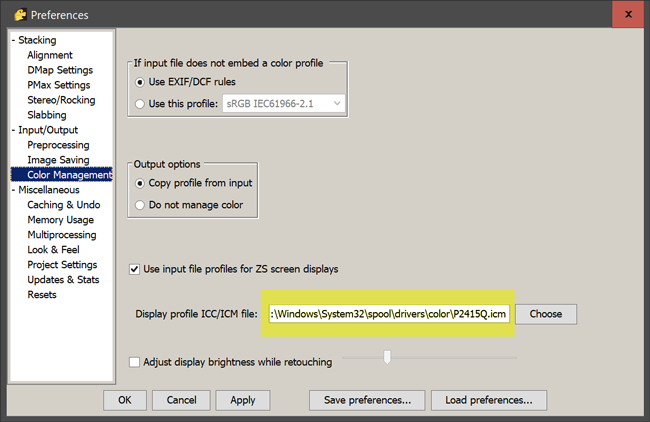Viewport: 650px width, 422px height.
Task: Click the OK button
Action: pos(124,400)
